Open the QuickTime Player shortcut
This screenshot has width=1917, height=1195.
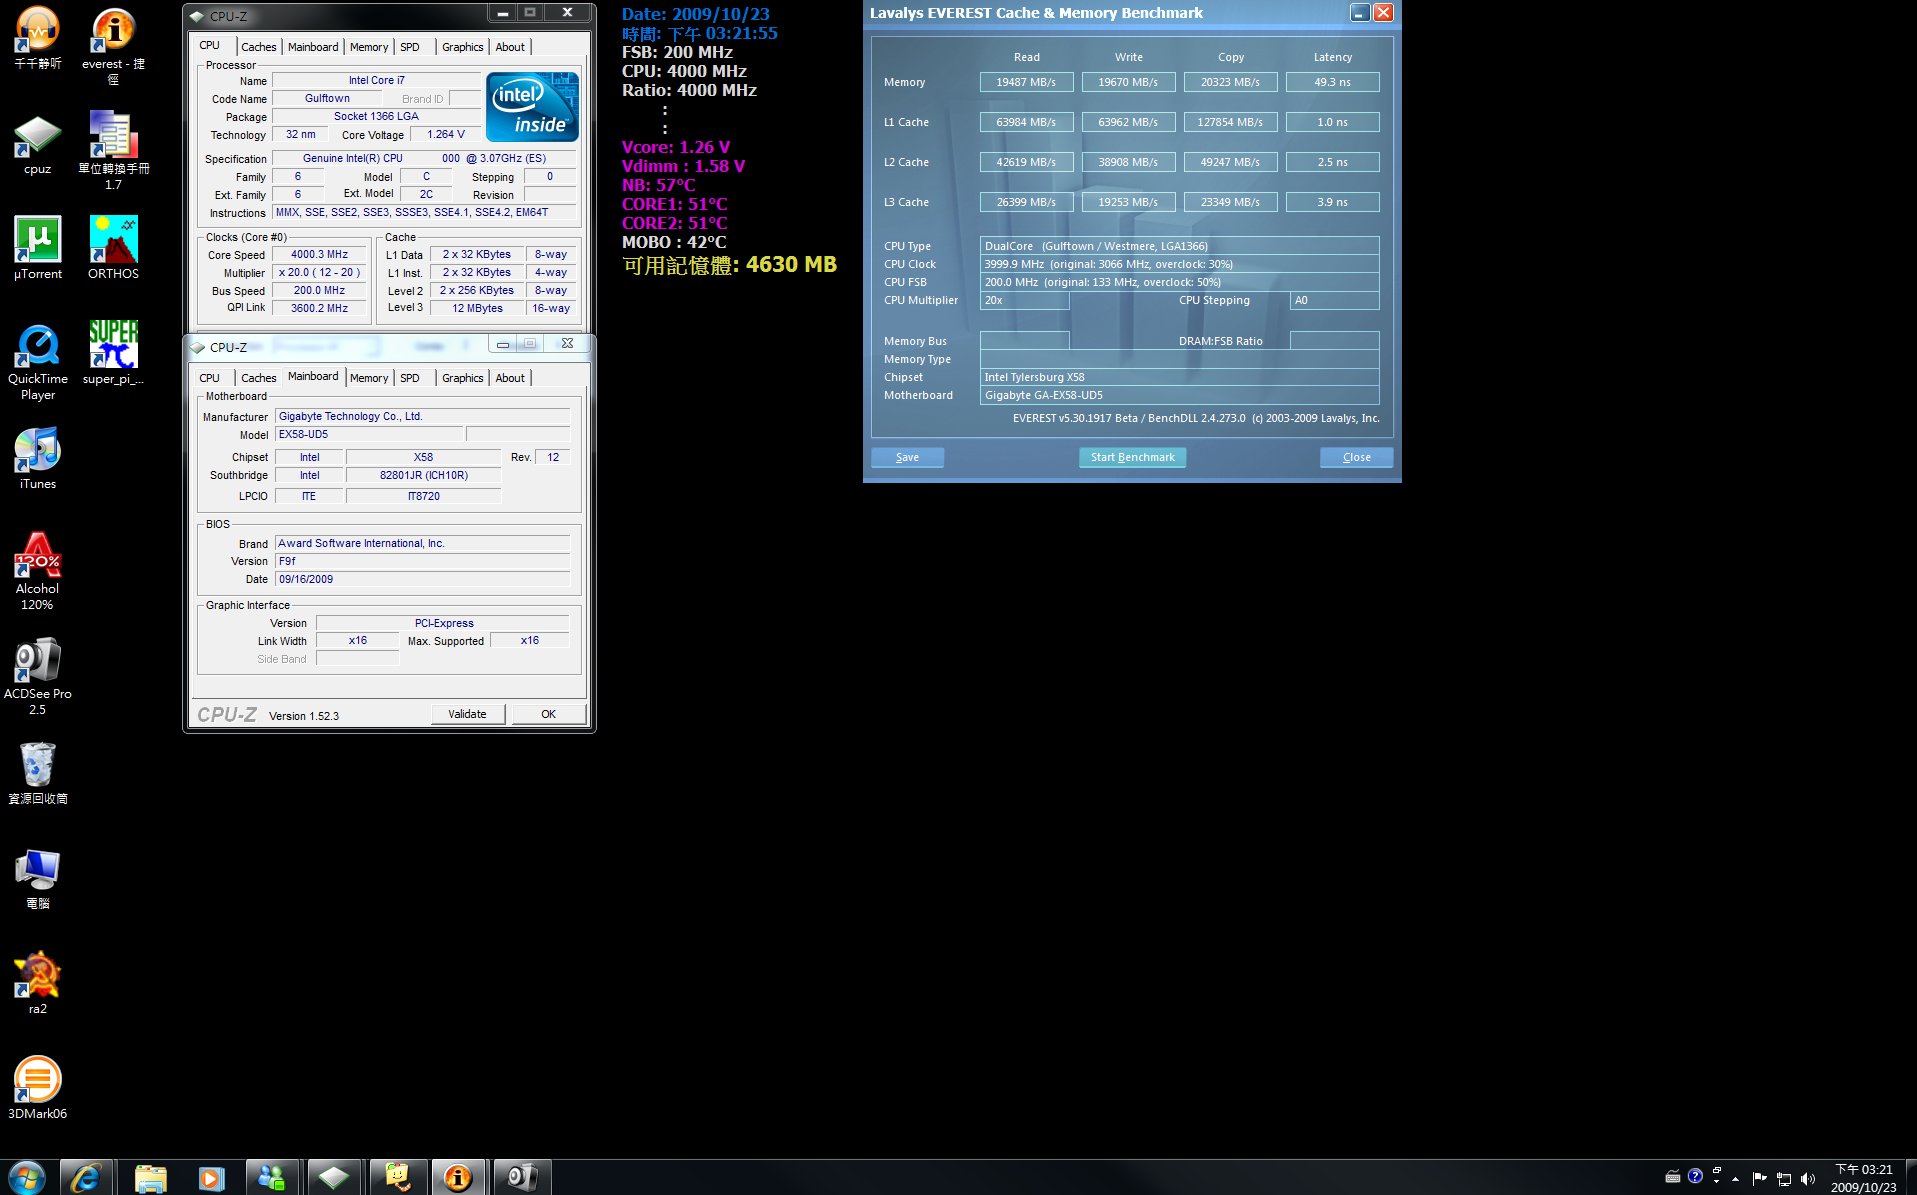(38, 346)
